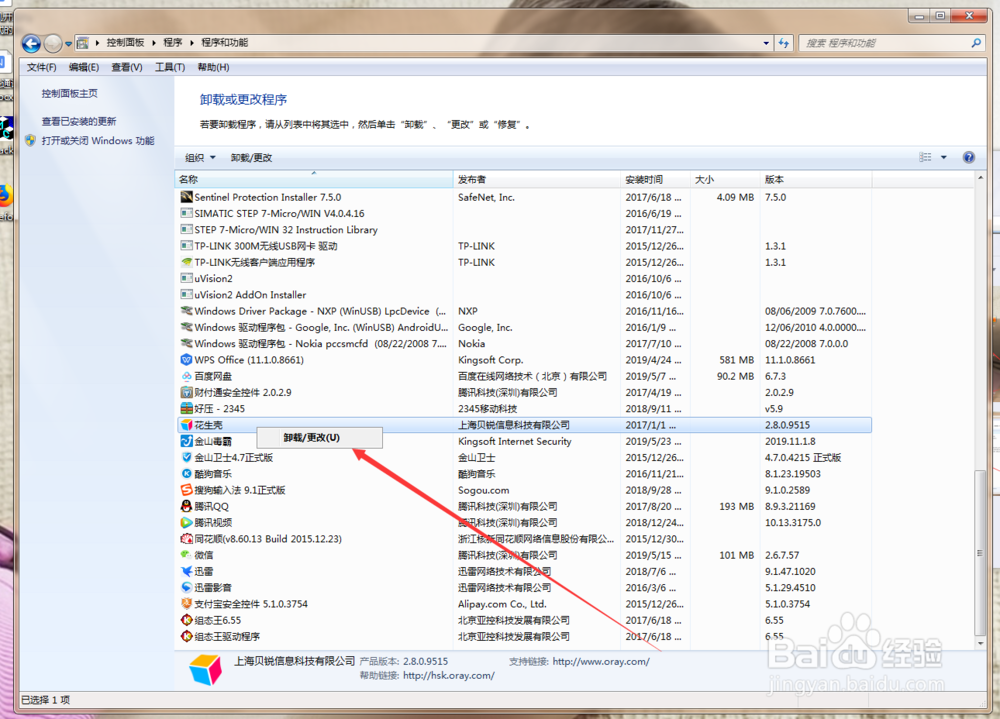Open 打开或关闭 Windows 功能 link
The image size is (1000, 719).
[x=98, y=140]
